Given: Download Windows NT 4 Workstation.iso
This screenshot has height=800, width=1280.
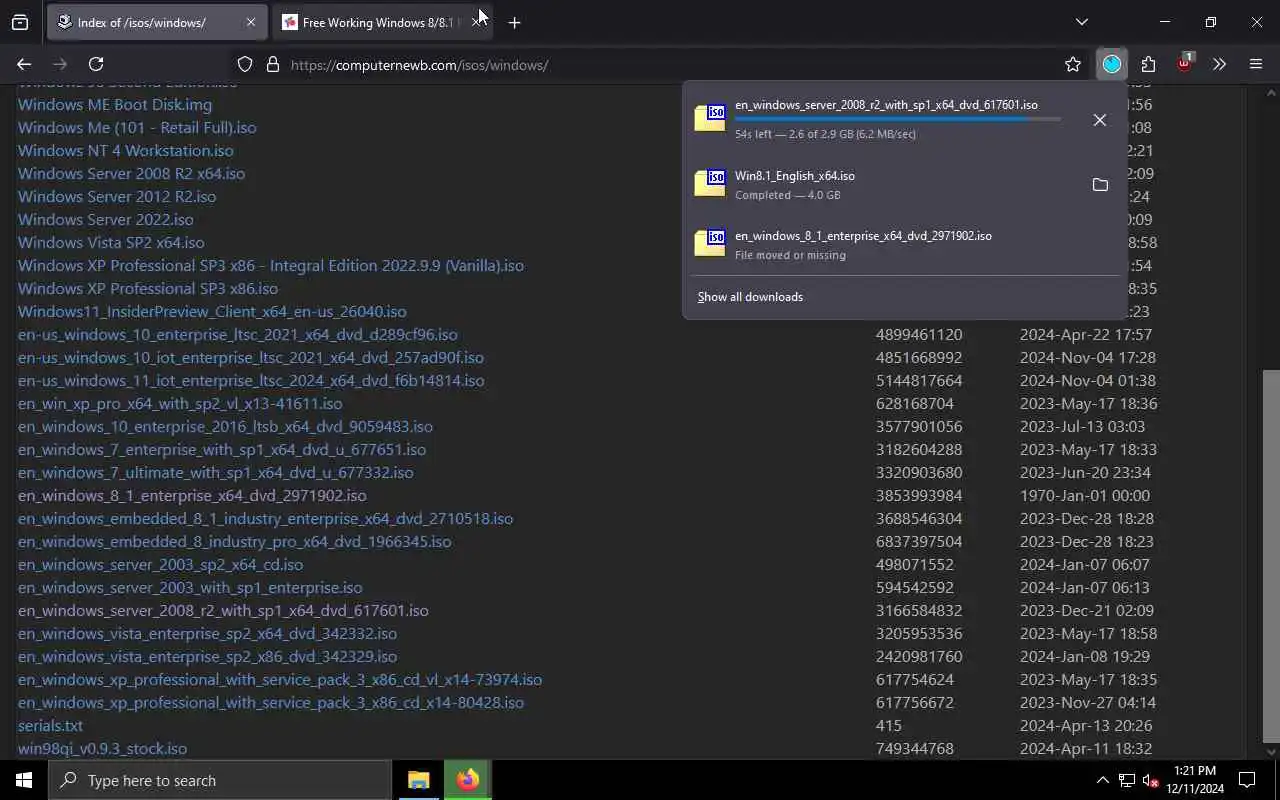Looking at the screenshot, I should (x=126, y=150).
